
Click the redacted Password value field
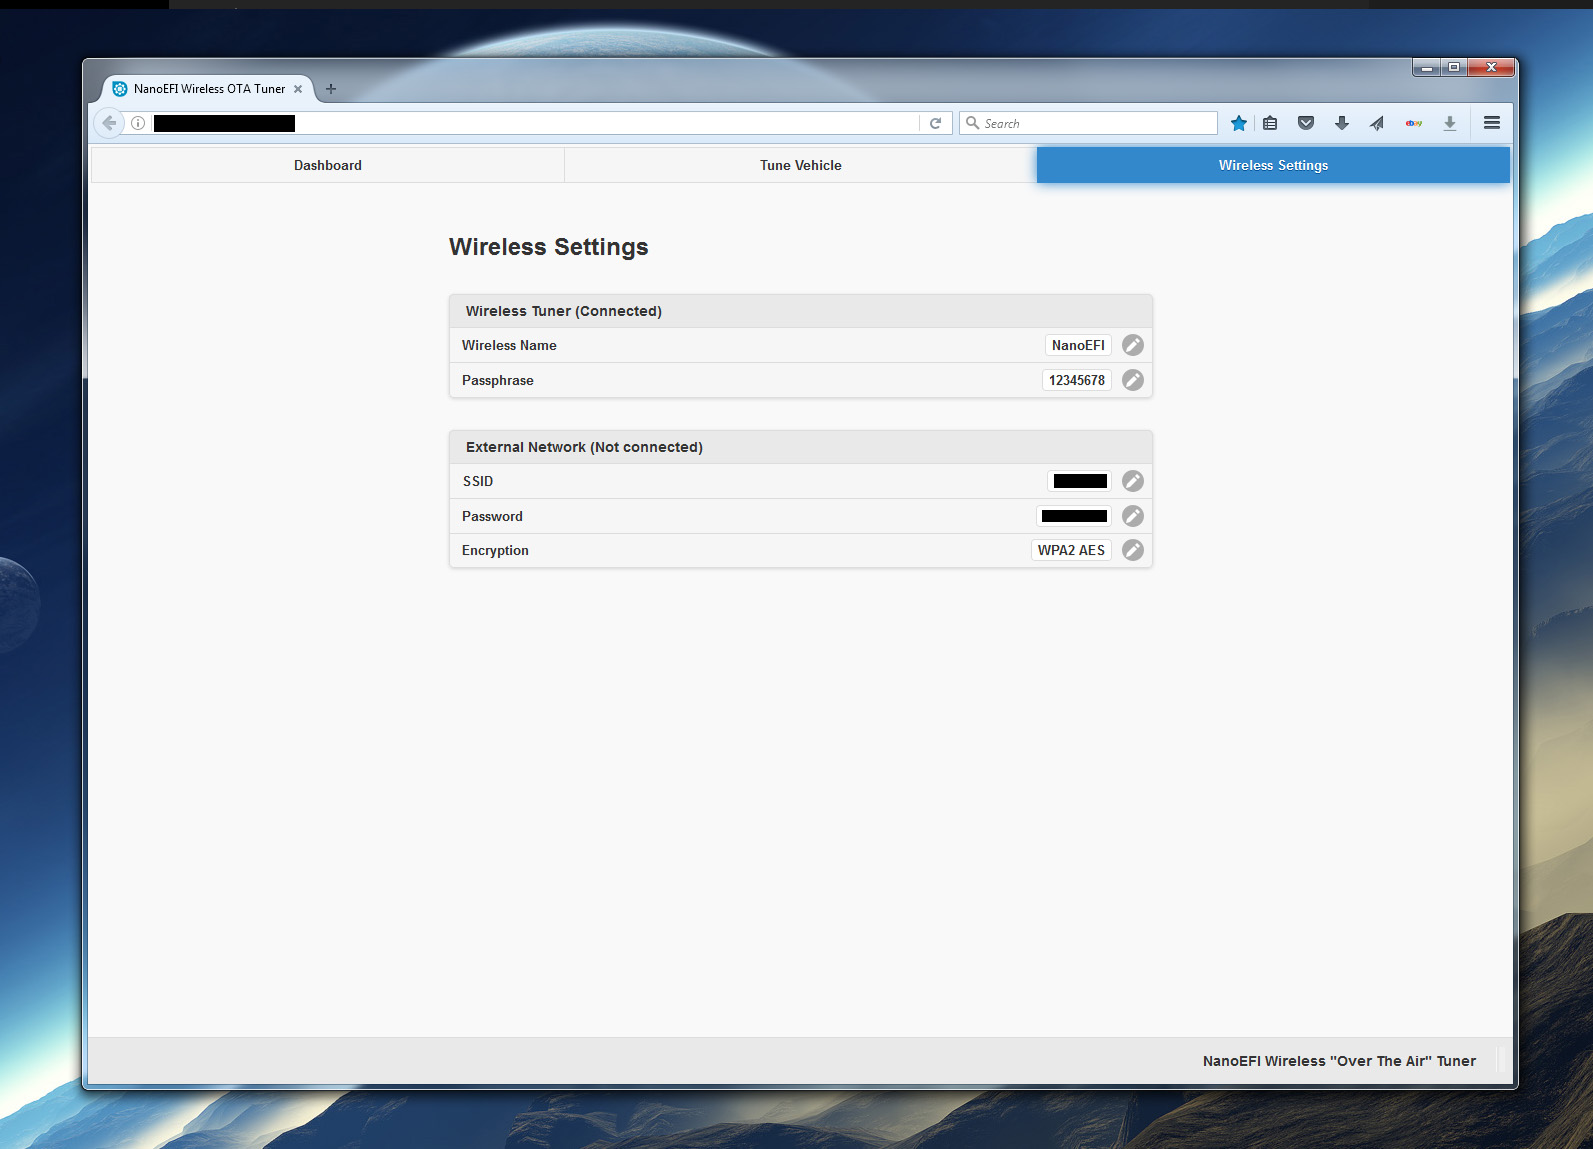pyautogui.click(x=1074, y=516)
